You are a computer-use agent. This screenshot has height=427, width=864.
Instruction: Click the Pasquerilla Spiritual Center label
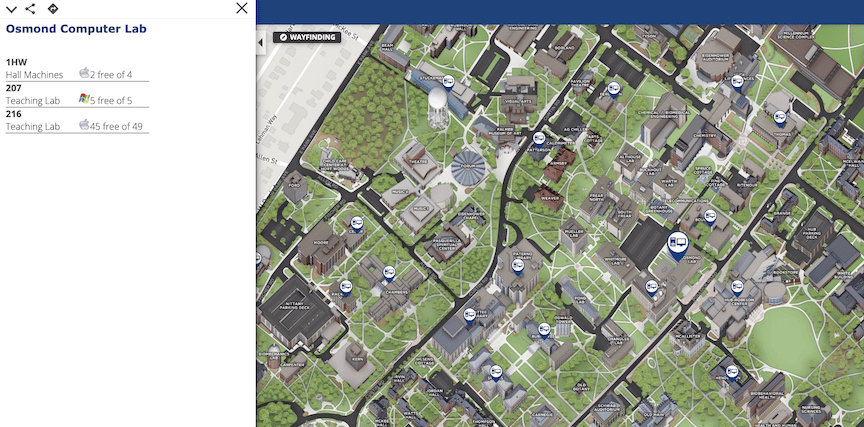(447, 243)
